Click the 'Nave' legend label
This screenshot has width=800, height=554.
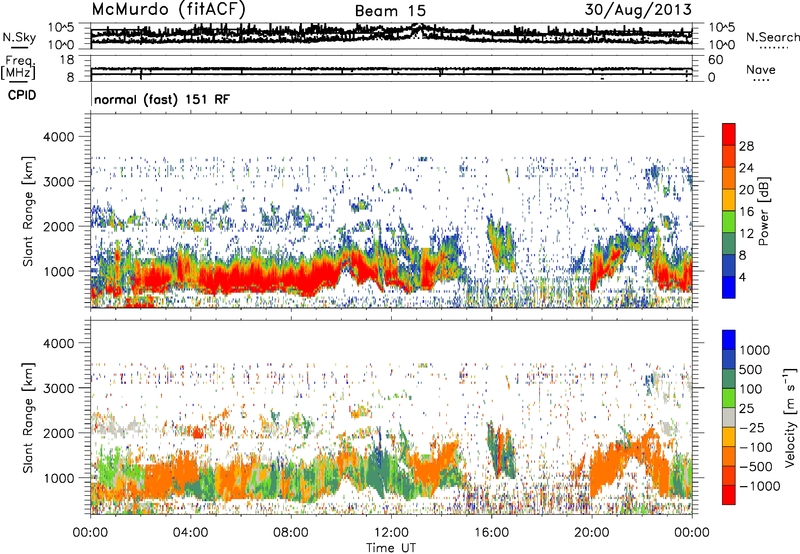tap(761, 69)
